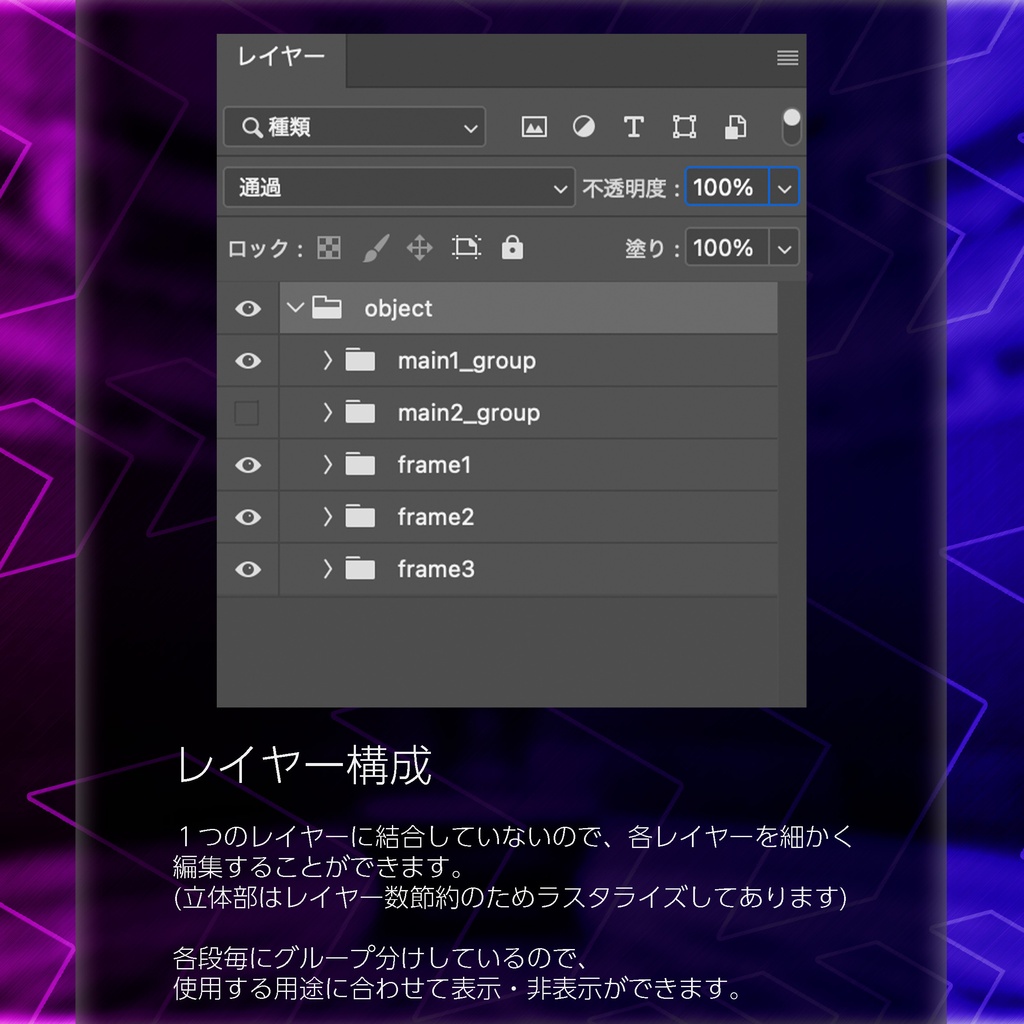Select the frame1 layer name
The image size is (1024, 1024).
434,465
